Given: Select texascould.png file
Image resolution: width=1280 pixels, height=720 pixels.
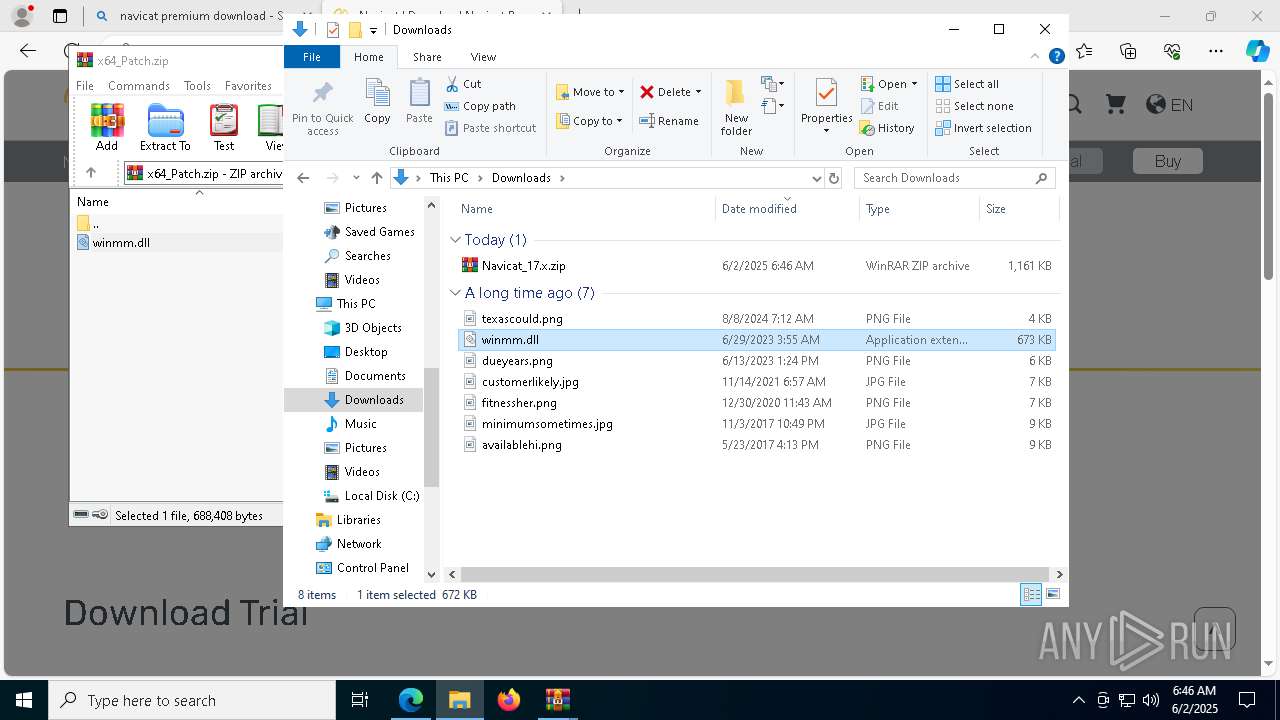Looking at the screenshot, I should [x=755, y=319].
